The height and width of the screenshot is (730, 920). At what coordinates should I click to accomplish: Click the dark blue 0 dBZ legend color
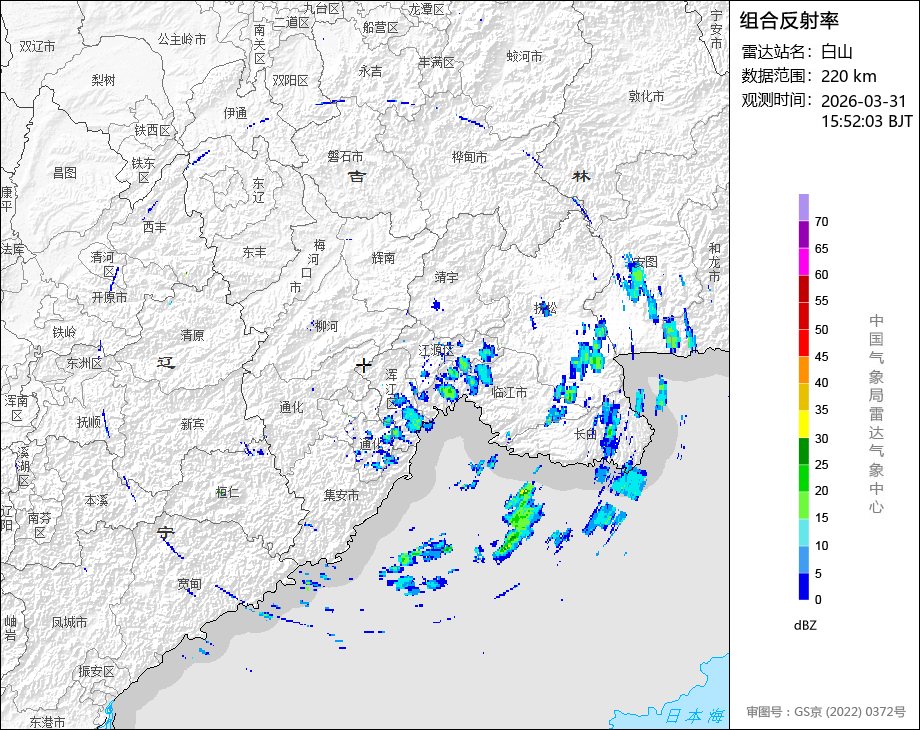pos(804,586)
